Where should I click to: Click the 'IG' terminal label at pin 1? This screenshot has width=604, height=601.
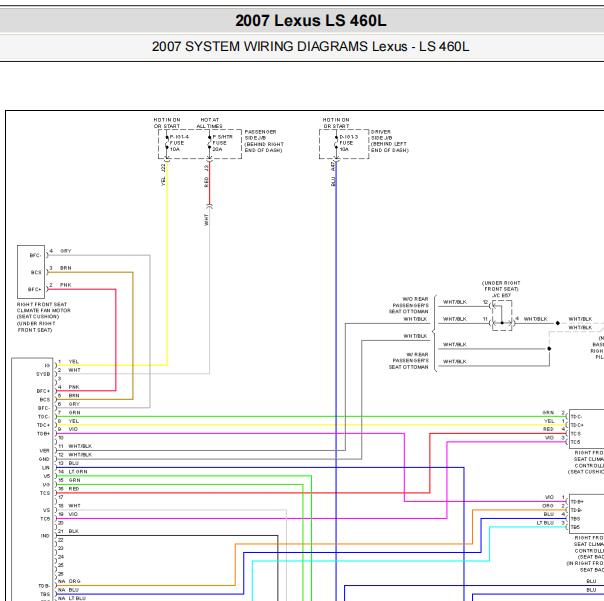[47, 366]
